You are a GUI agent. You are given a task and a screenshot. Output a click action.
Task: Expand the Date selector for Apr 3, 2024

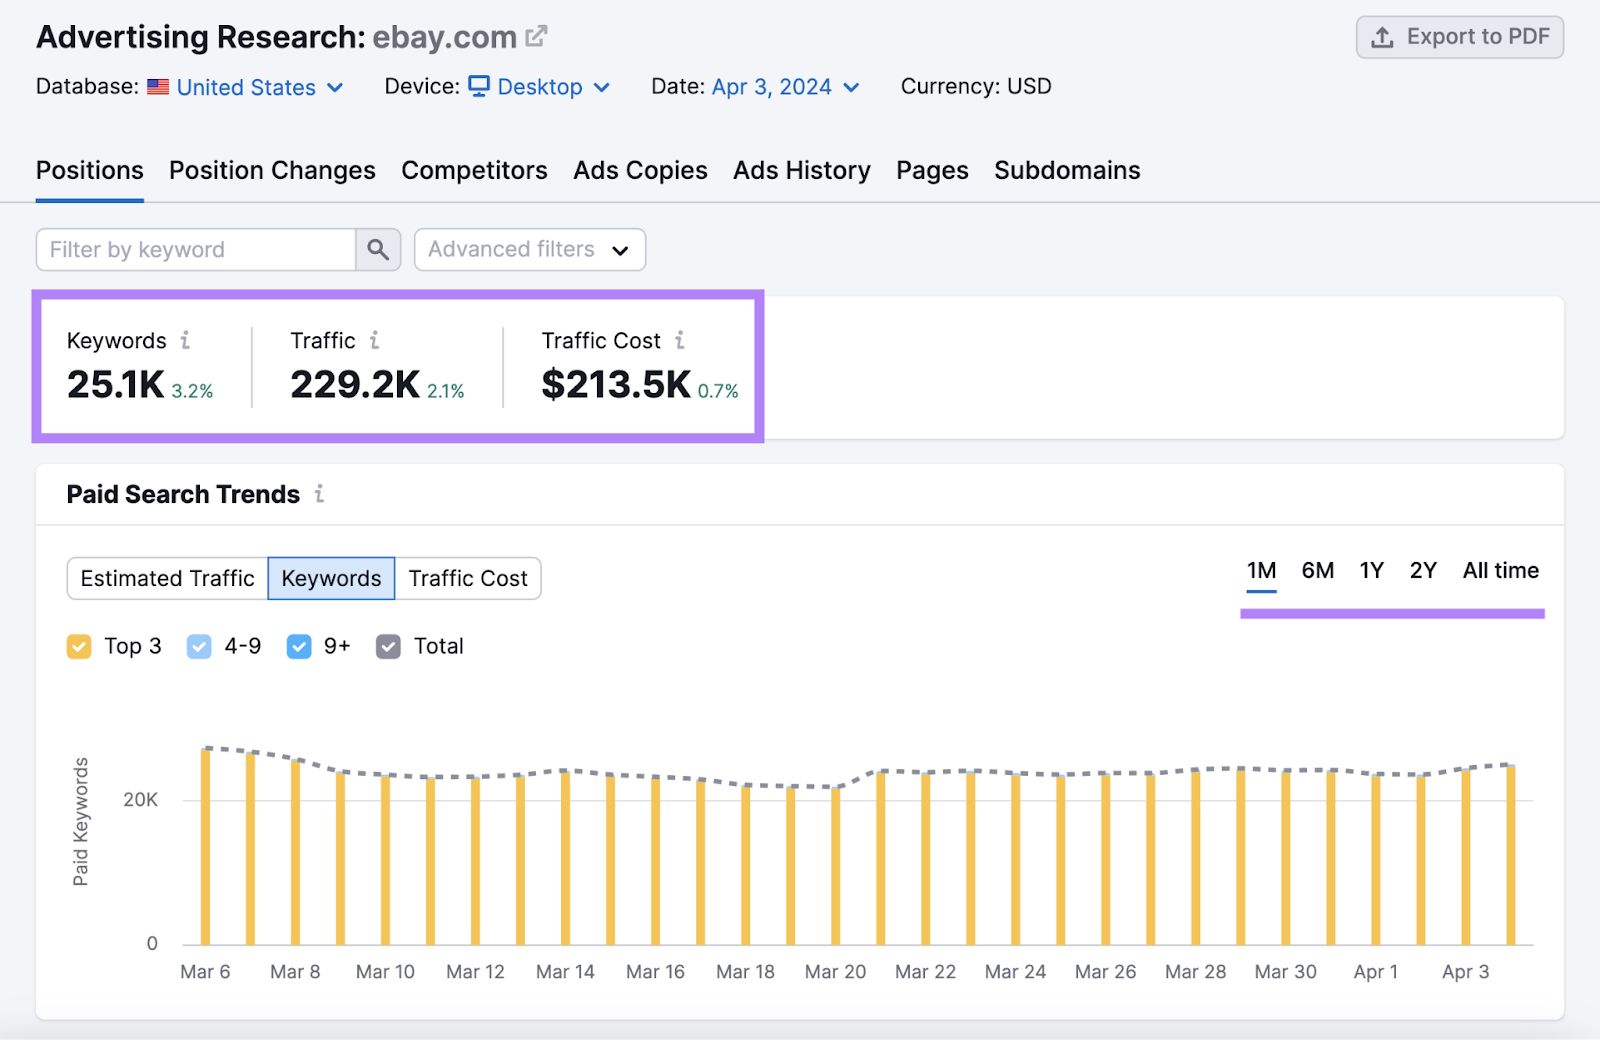click(x=852, y=87)
